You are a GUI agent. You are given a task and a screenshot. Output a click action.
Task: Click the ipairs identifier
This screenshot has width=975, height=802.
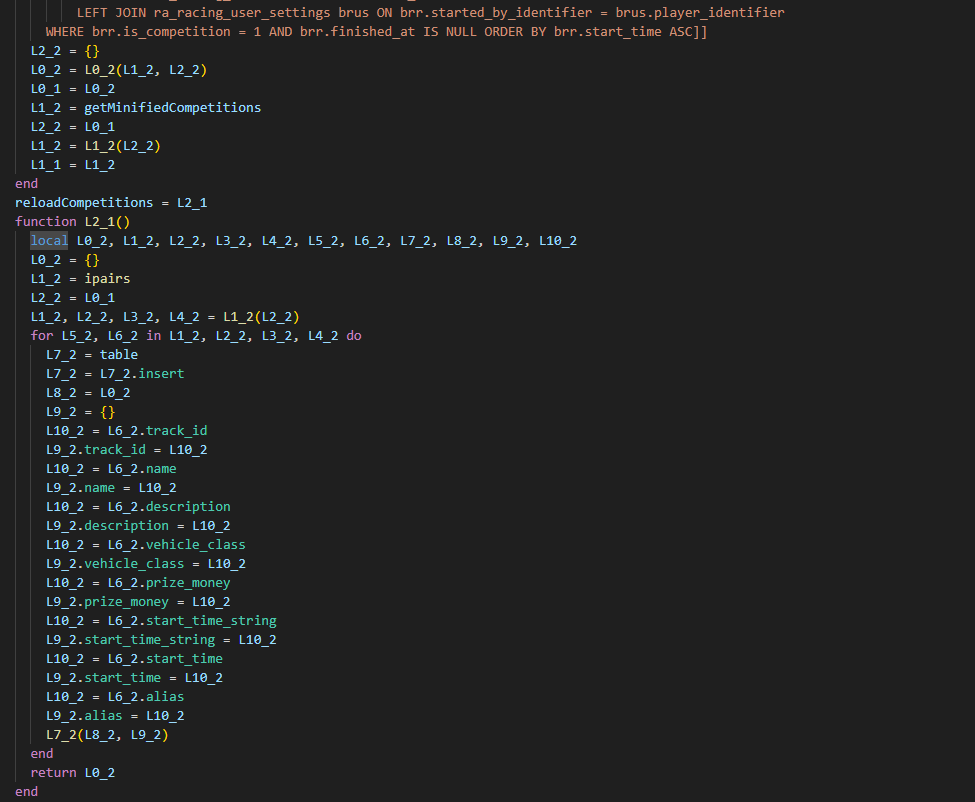click(107, 278)
